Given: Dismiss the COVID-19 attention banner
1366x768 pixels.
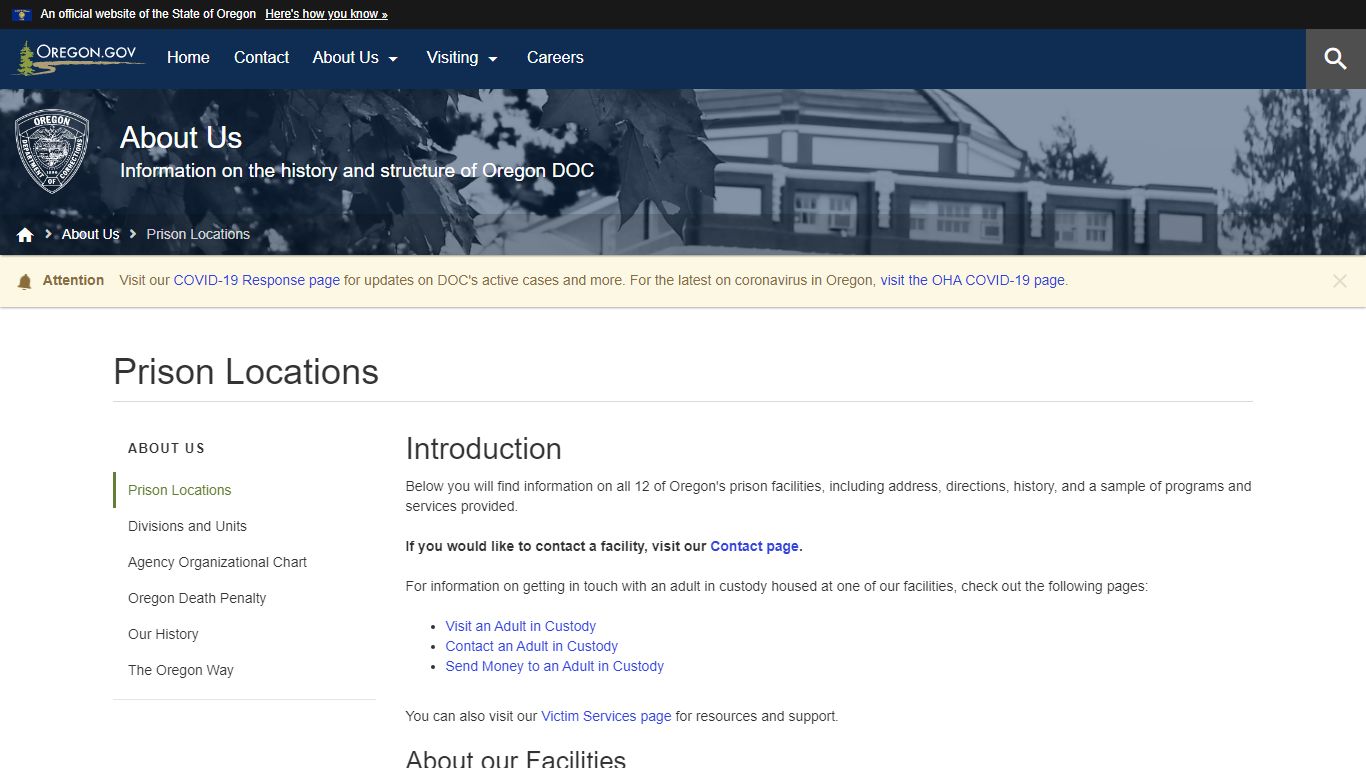Looking at the screenshot, I should click(1340, 281).
